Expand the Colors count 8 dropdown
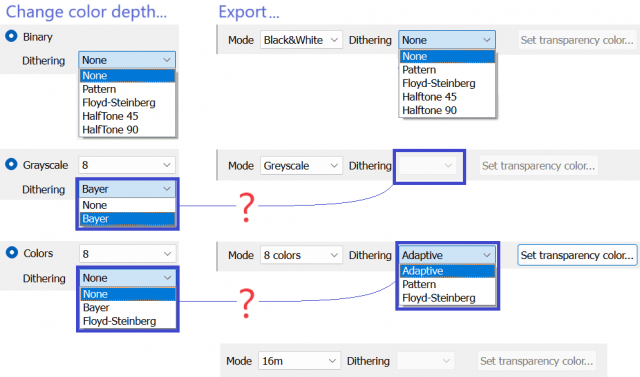640x377 pixels. [127, 254]
